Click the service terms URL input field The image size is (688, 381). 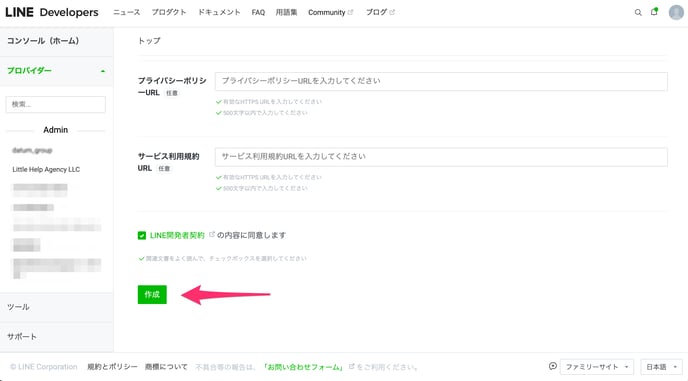coord(441,157)
